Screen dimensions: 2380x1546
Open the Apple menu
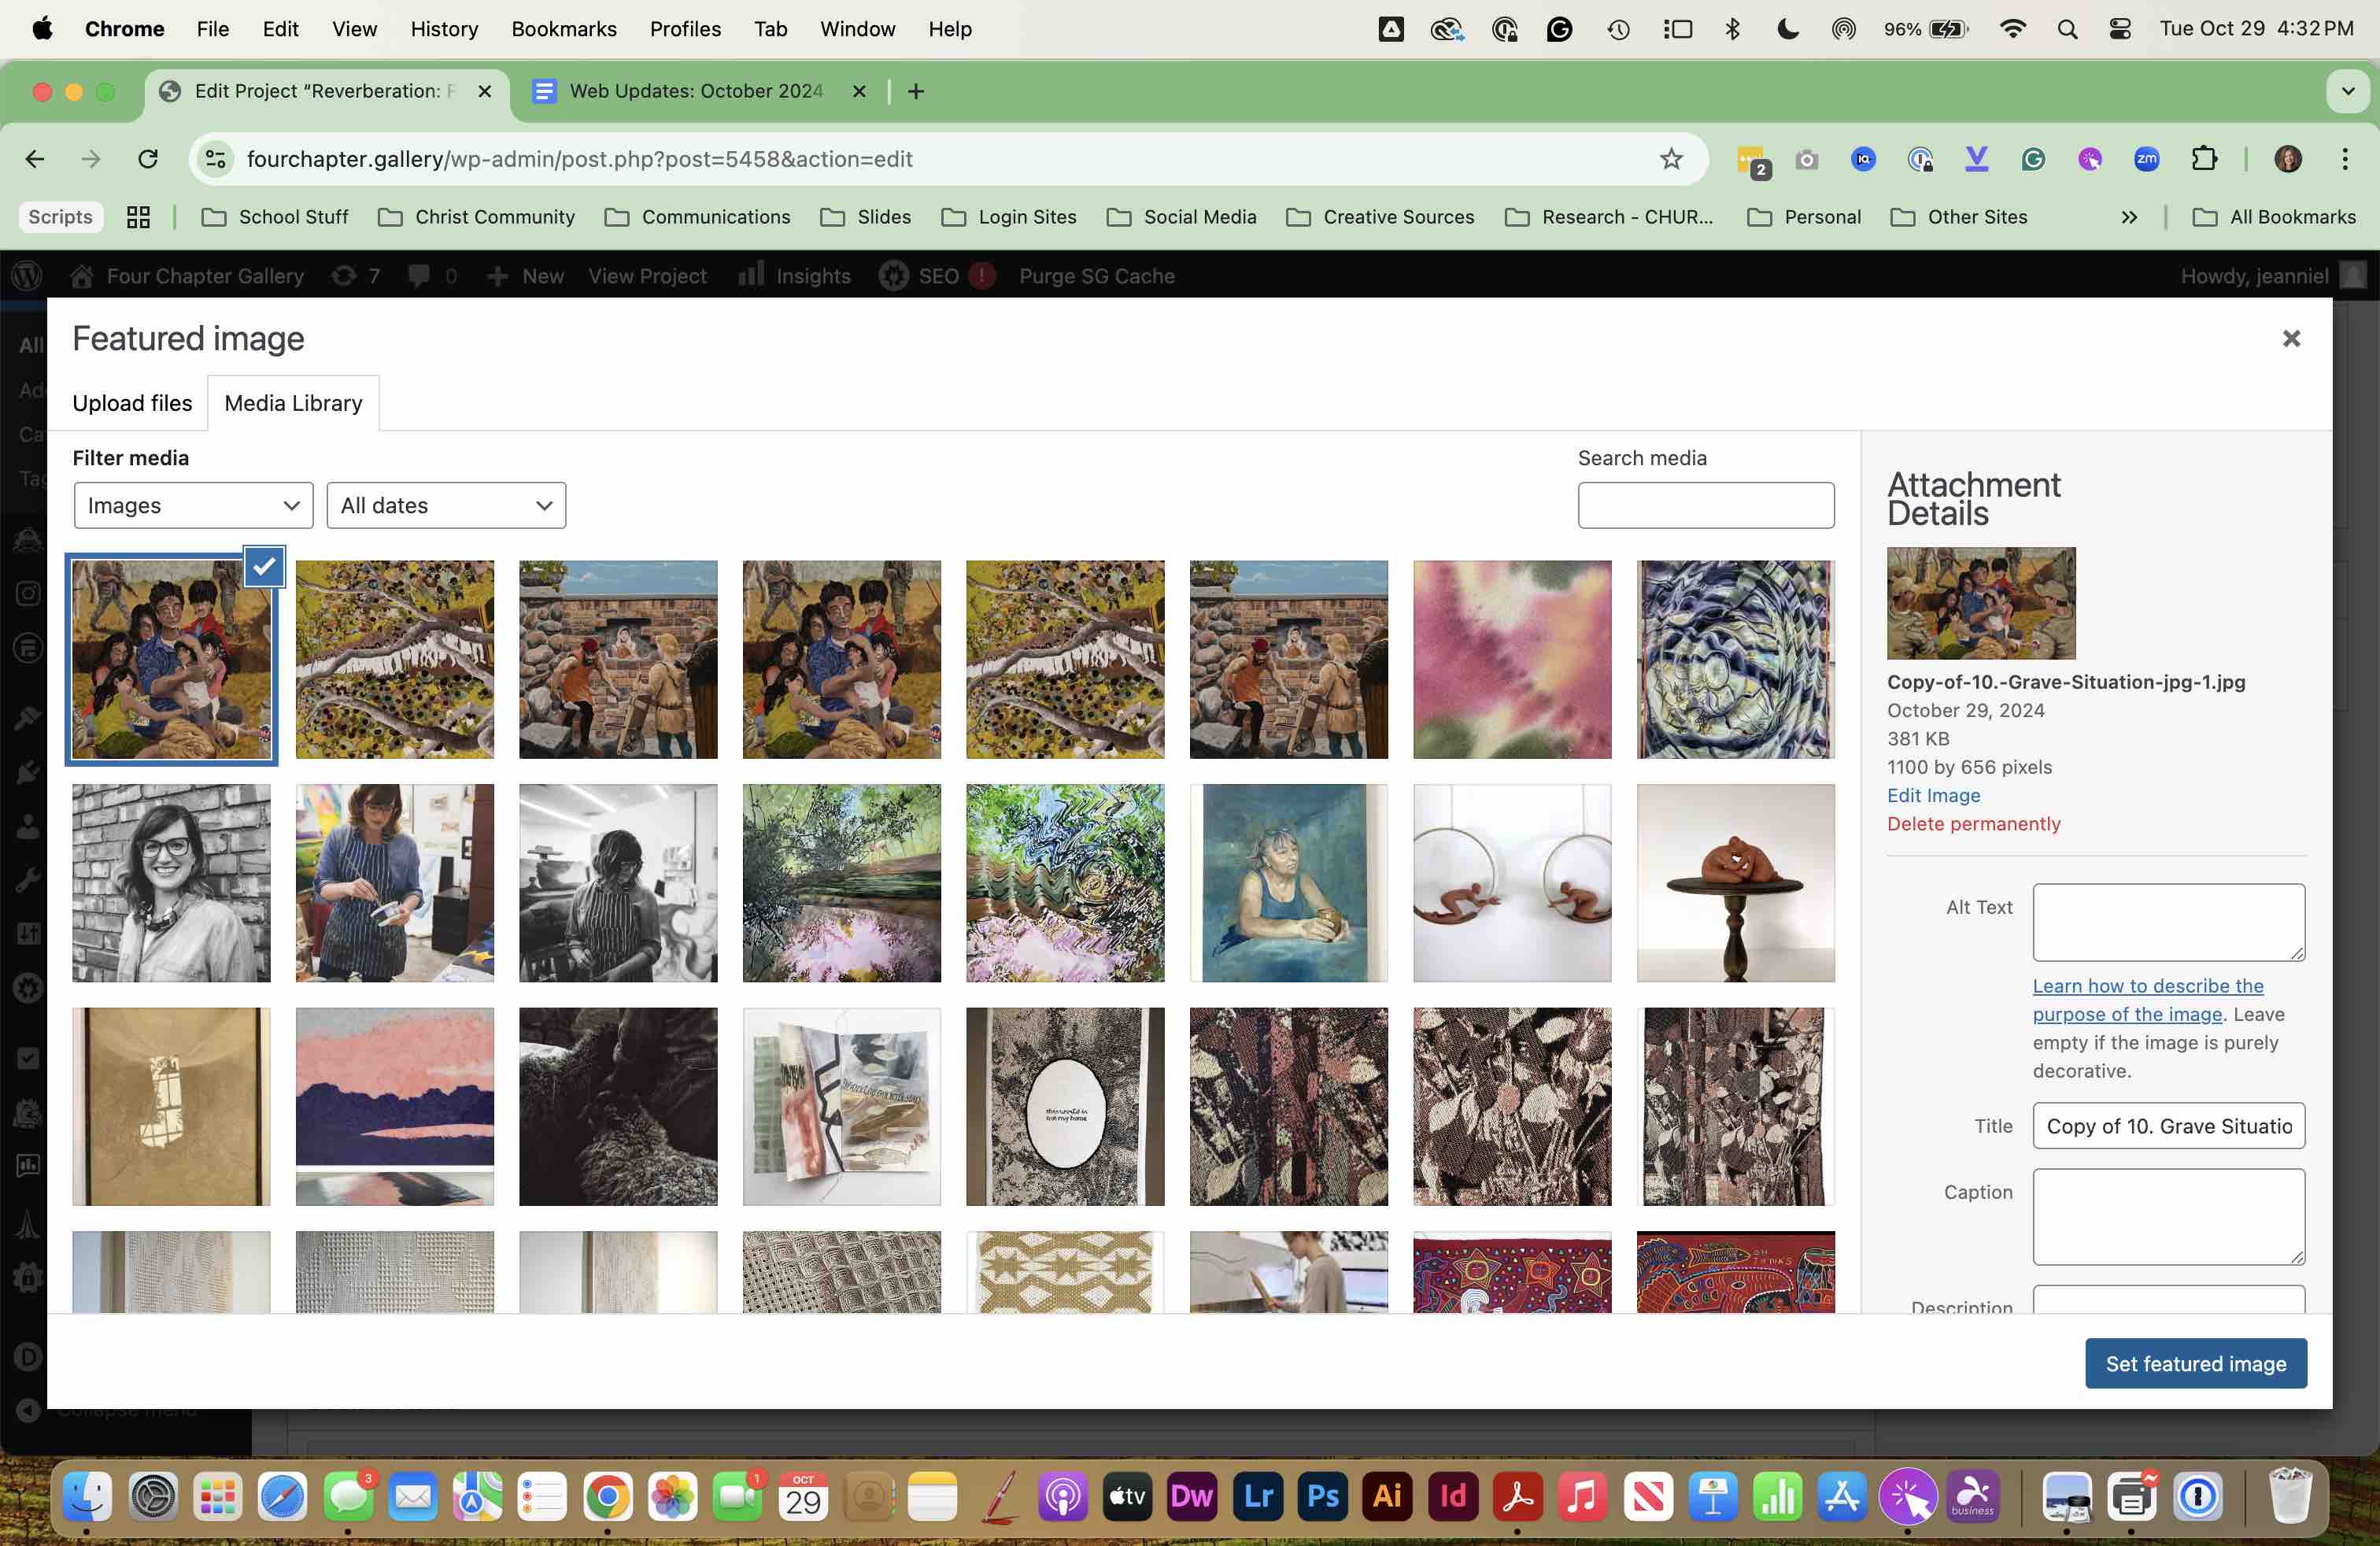pyautogui.click(x=42, y=29)
